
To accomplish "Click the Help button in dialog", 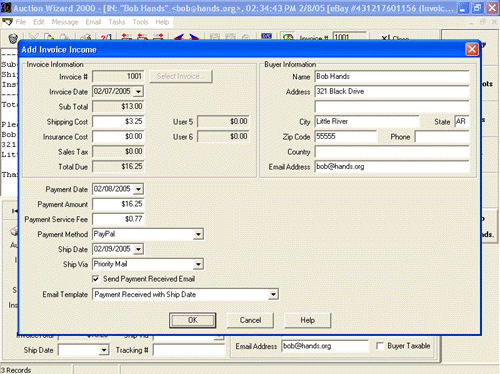I will click(x=307, y=320).
